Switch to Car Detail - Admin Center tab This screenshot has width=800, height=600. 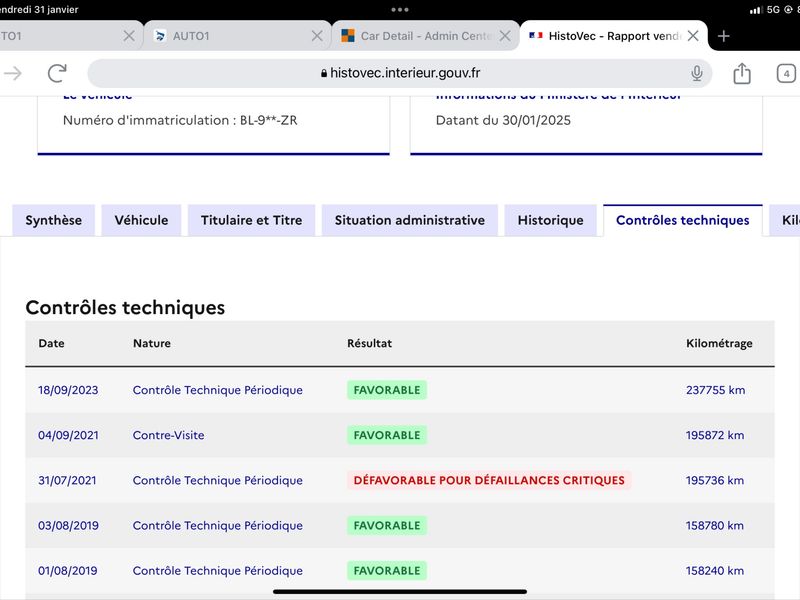point(426,36)
